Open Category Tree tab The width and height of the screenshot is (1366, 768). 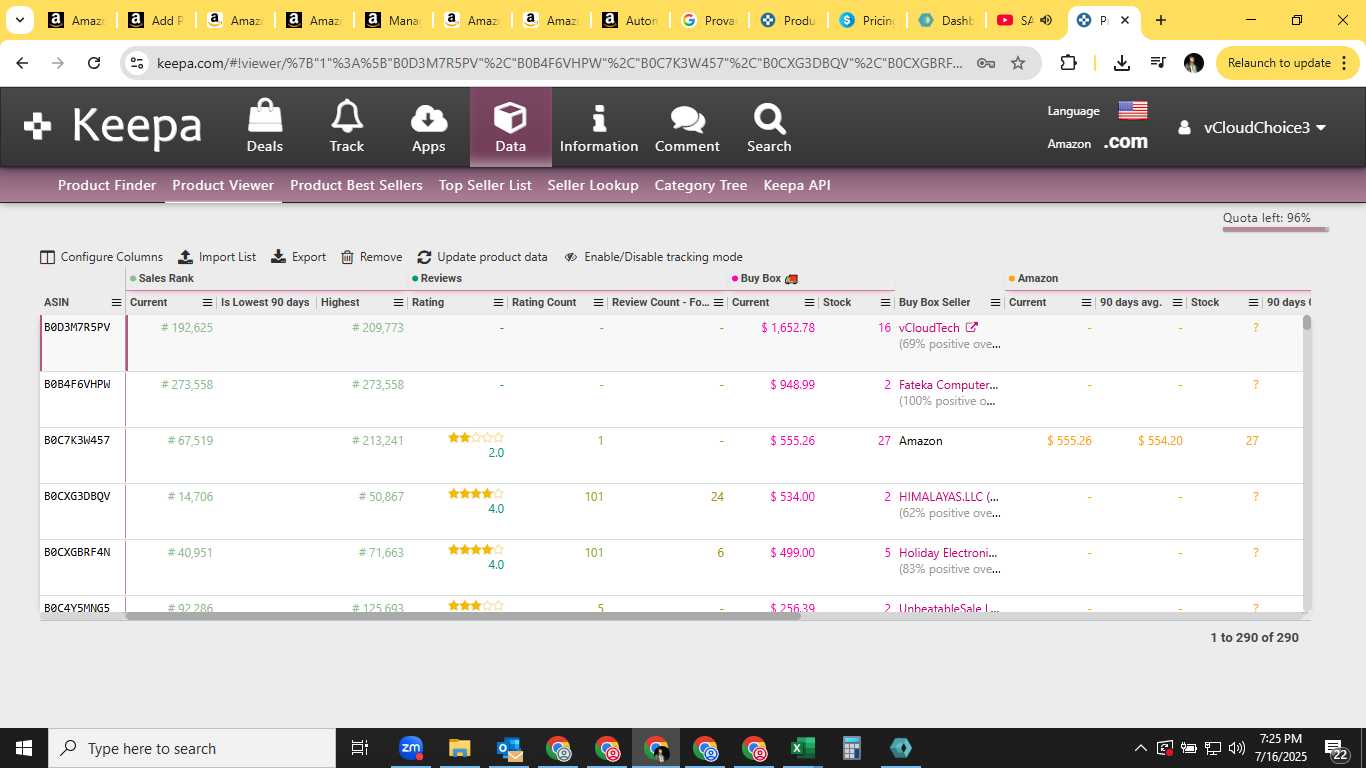[x=701, y=185]
